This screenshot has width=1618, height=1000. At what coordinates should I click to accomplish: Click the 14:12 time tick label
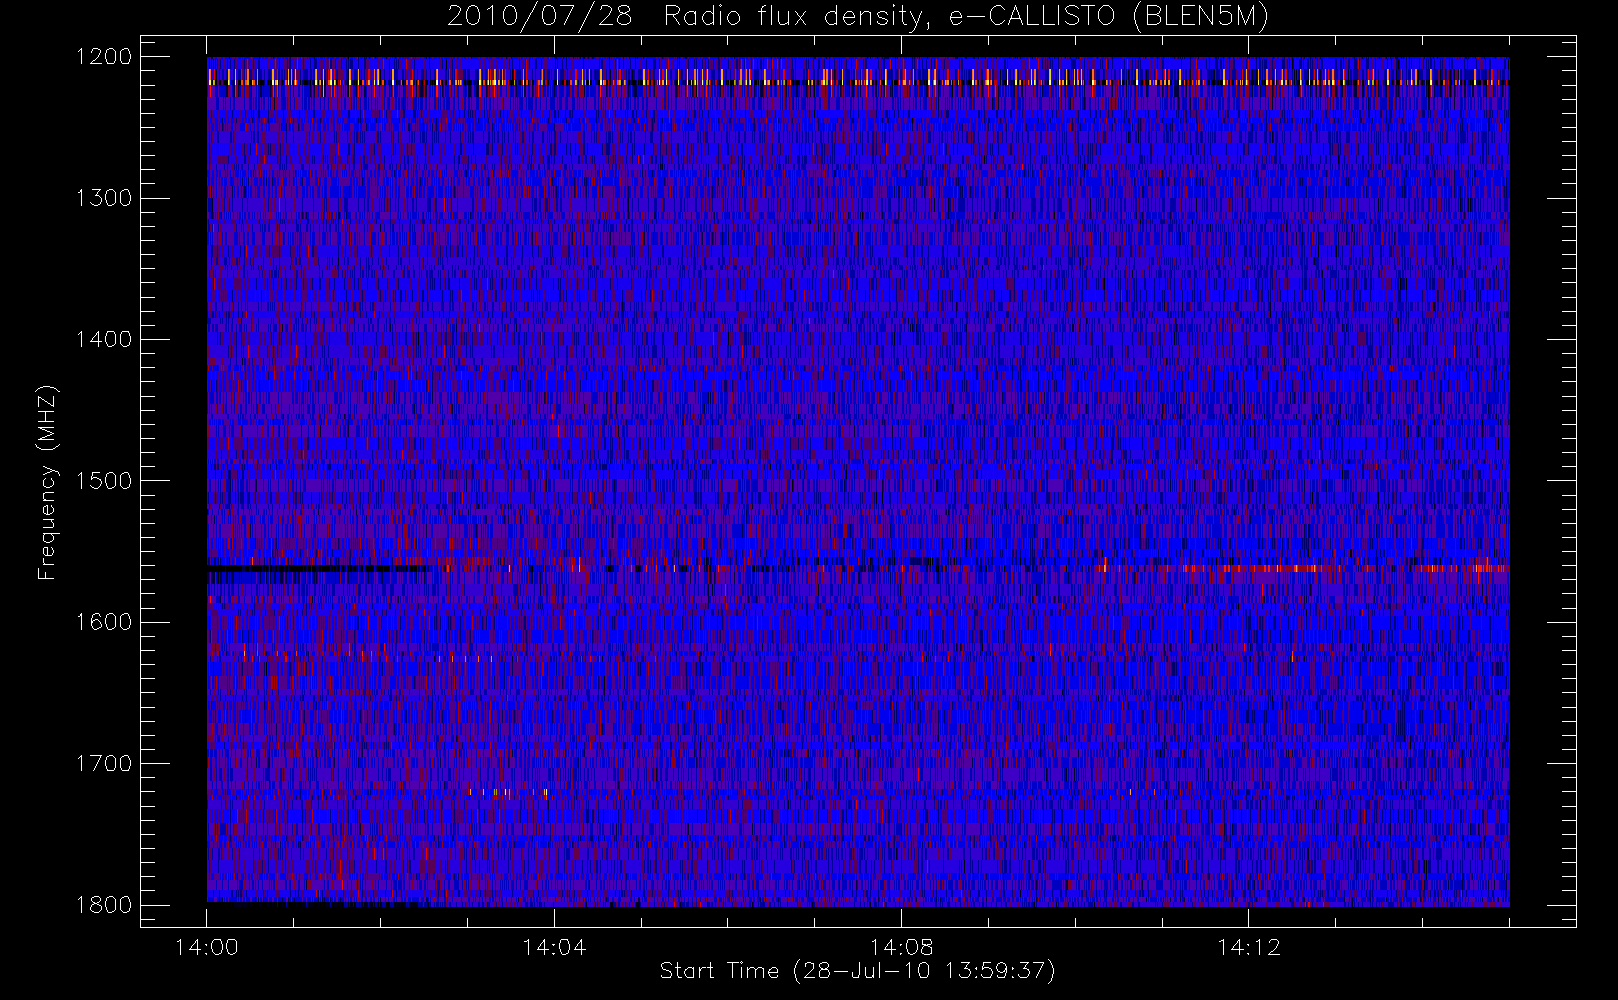[1248, 947]
